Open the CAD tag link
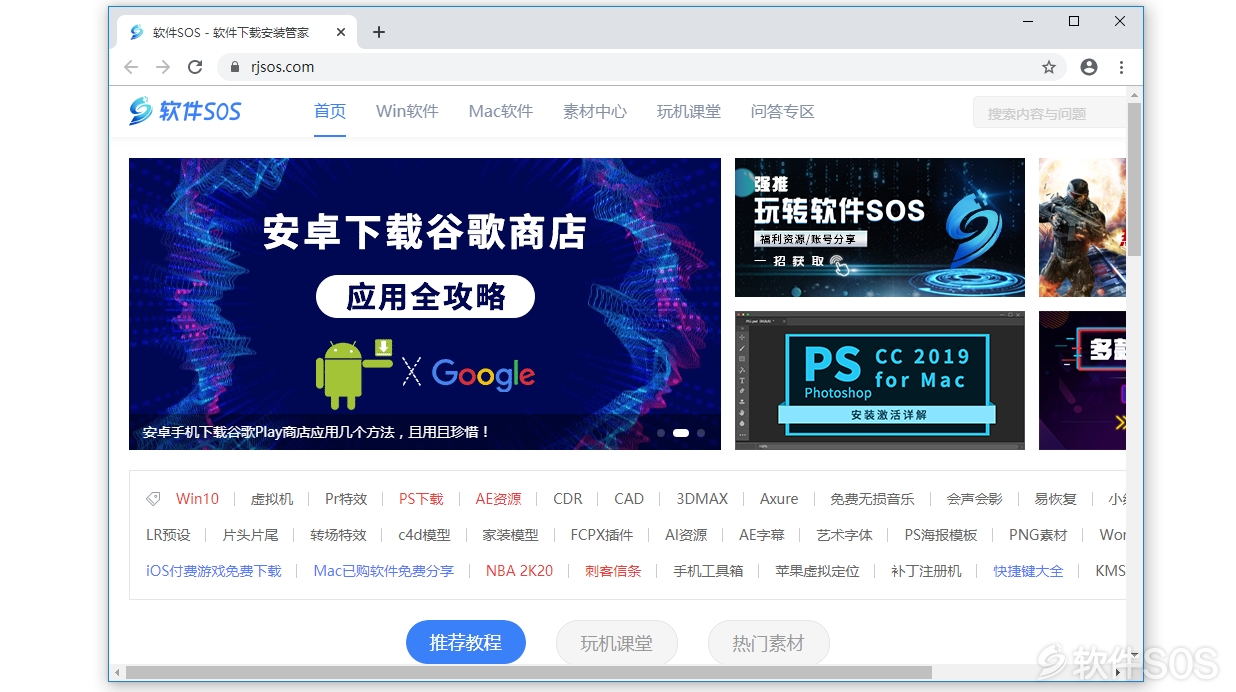Screen dimensions: 1236x692 point(629,498)
